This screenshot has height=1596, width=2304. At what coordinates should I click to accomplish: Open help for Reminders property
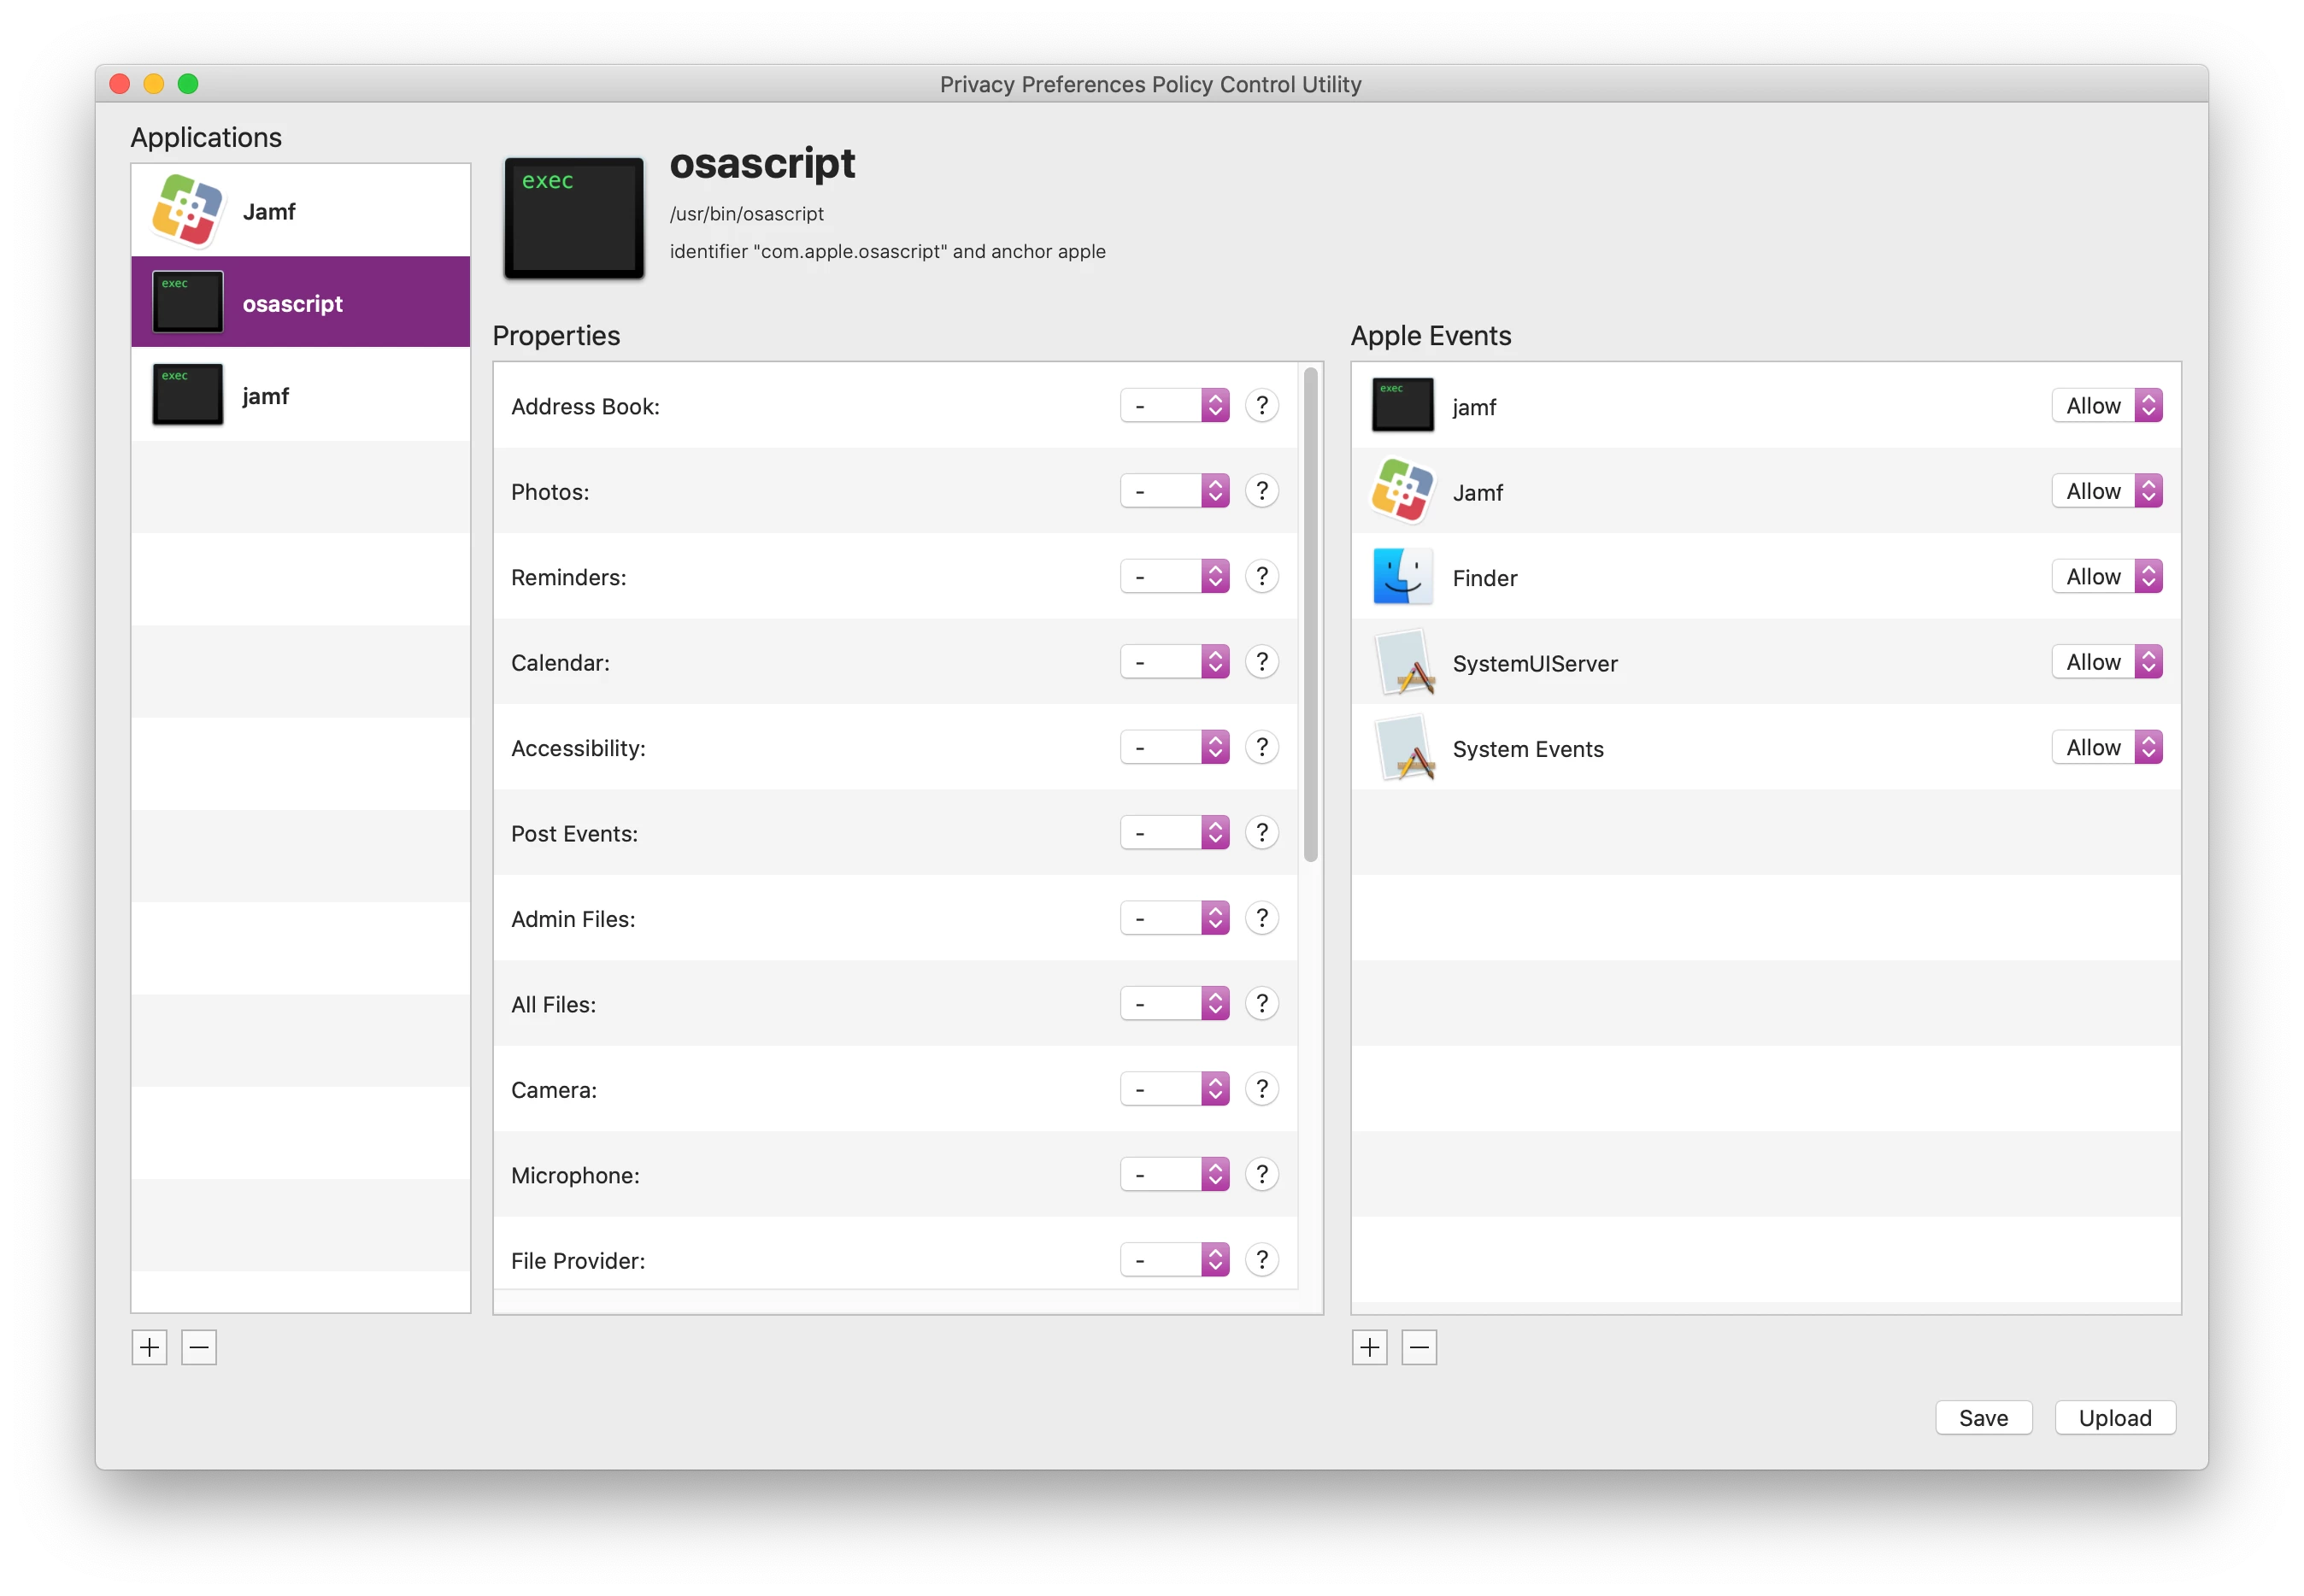click(1262, 576)
